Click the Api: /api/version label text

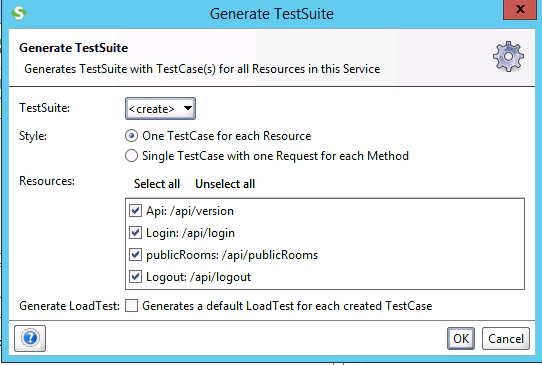coord(190,211)
